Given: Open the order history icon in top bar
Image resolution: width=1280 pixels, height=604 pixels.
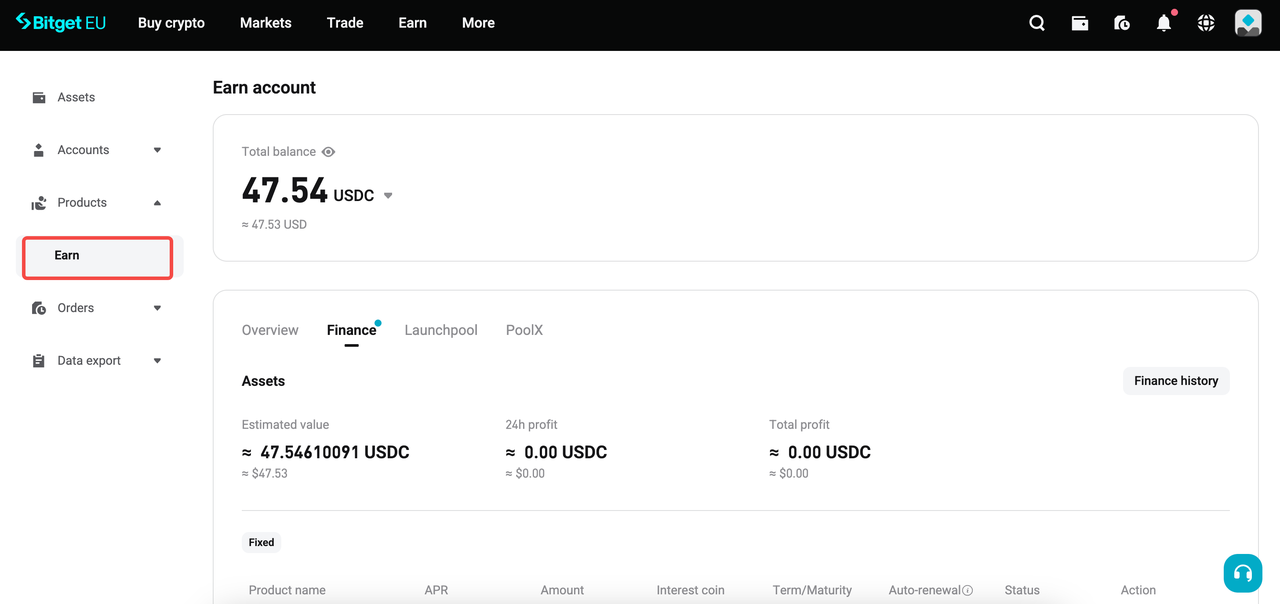Looking at the screenshot, I should (1122, 23).
